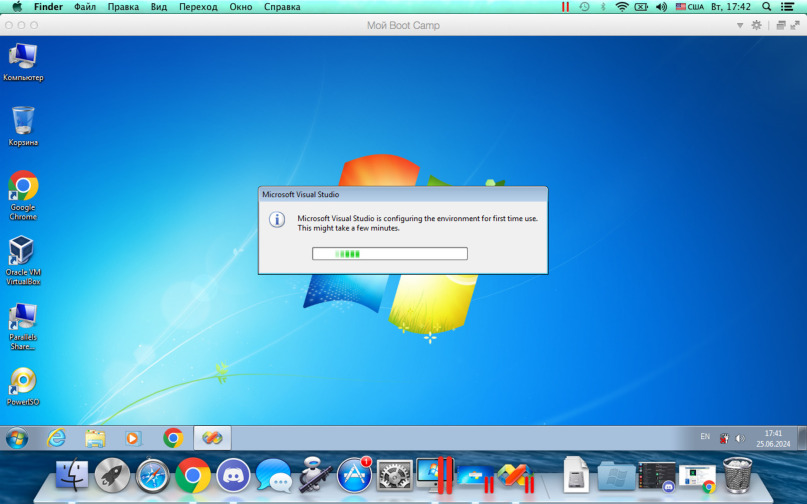
Task: Select Parallels Shared Folders desktop icon
Action: (x=23, y=326)
